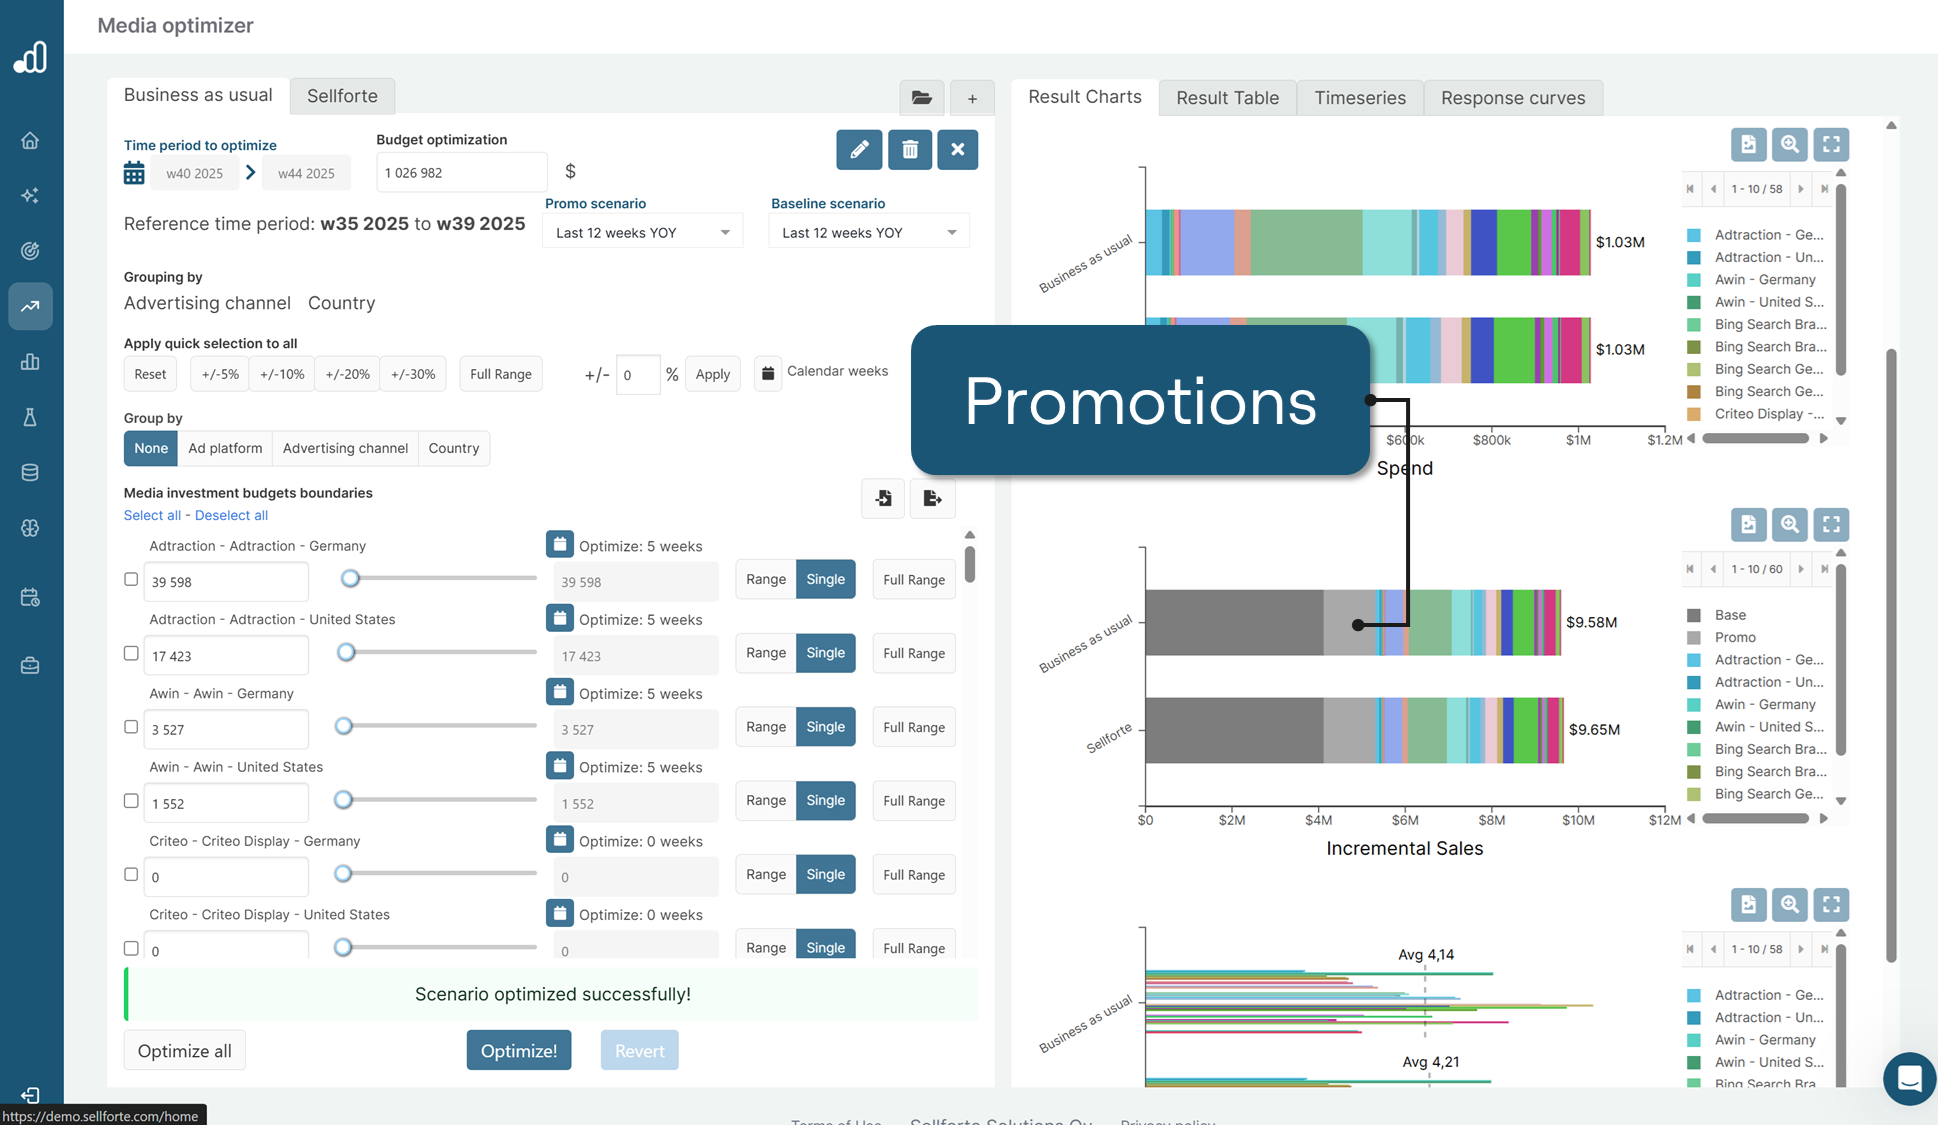Image resolution: width=1938 pixels, height=1125 pixels.
Task: Show next page of Spend chart legend
Action: tap(1801, 189)
